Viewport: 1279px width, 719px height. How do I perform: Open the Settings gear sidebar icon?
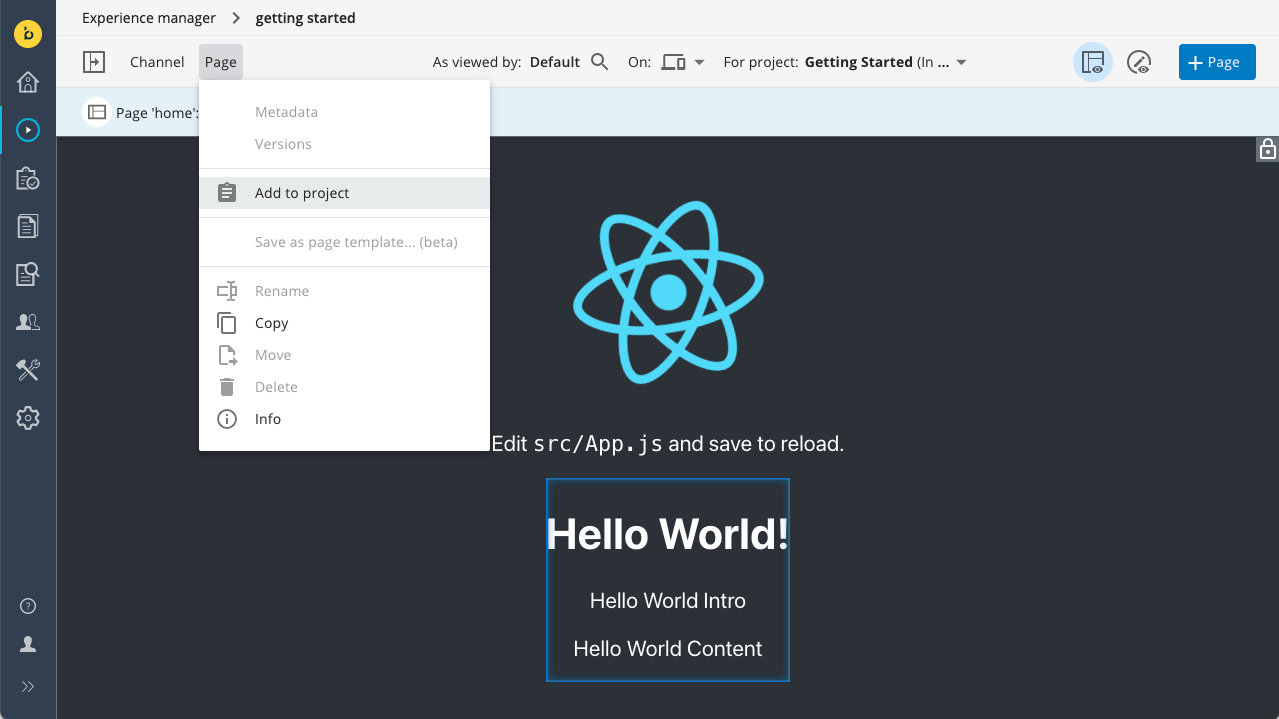coord(28,418)
